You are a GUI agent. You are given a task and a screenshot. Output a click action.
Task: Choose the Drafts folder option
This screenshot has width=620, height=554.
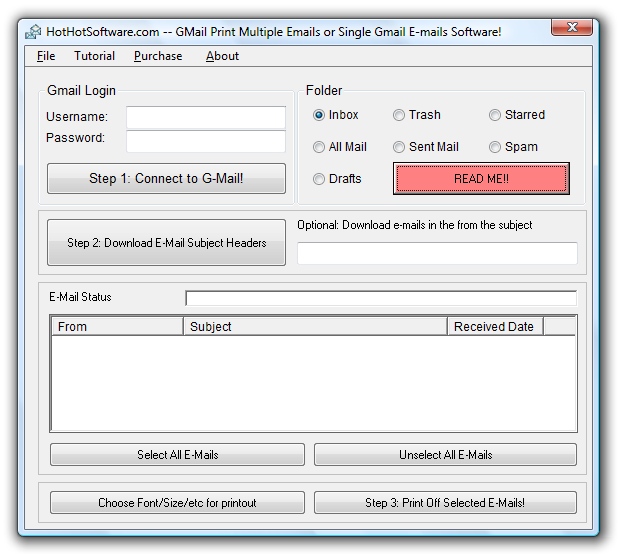pyautogui.click(x=319, y=179)
